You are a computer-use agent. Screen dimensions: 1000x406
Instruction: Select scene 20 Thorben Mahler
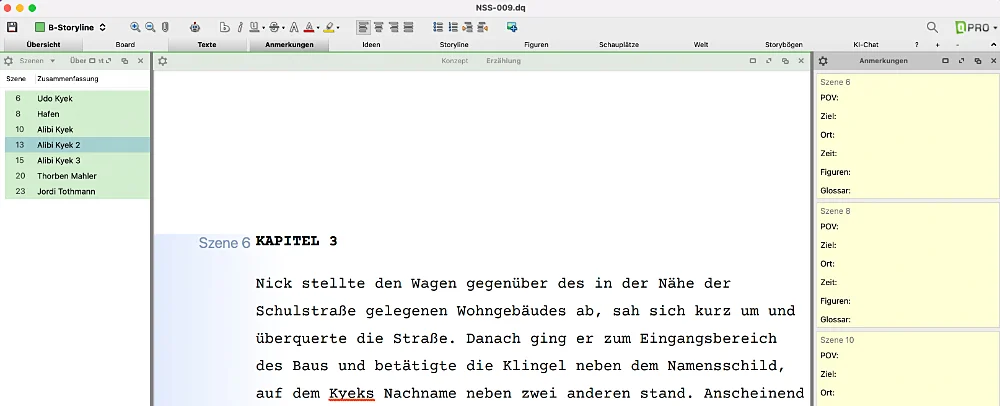pyautogui.click(x=77, y=176)
